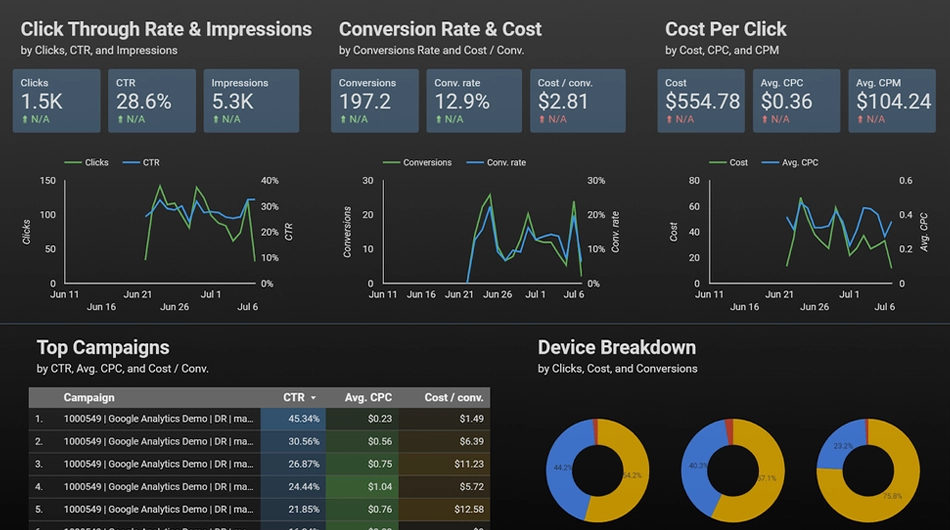The image size is (950, 530).
Task: Open the Impressions scorecard showing 5.3K
Action: coord(251,101)
